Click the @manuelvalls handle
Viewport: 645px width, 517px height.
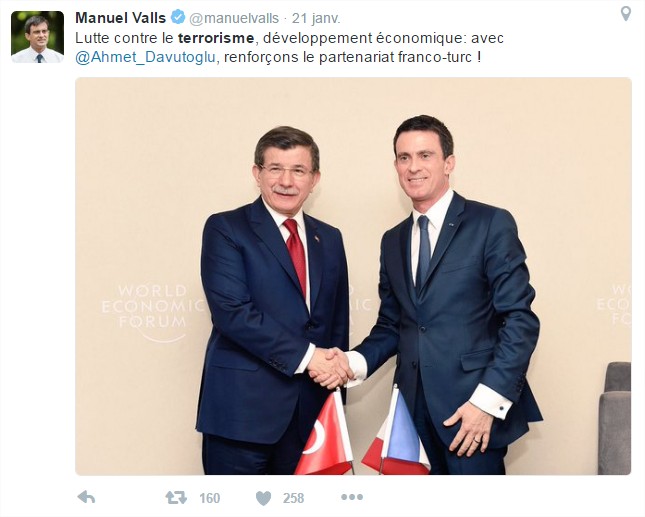click(234, 18)
